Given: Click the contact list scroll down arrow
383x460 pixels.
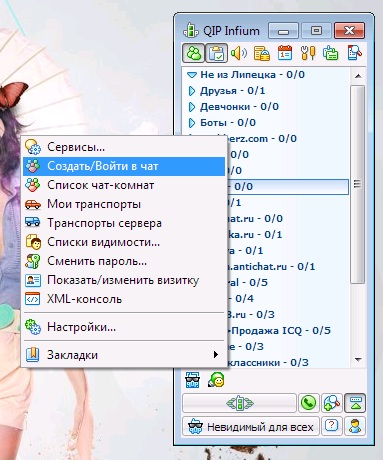Looking at the screenshot, I should click(358, 360).
